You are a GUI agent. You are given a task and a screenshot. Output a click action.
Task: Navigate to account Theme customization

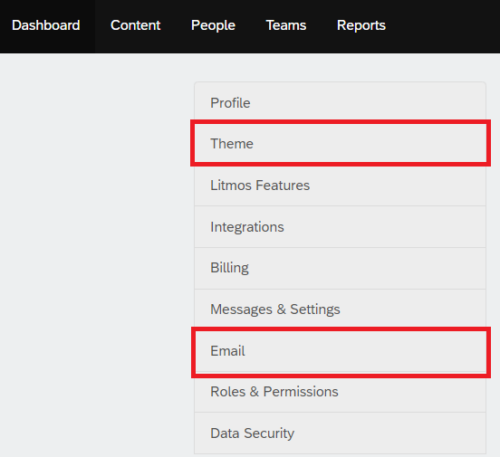[x=340, y=144]
